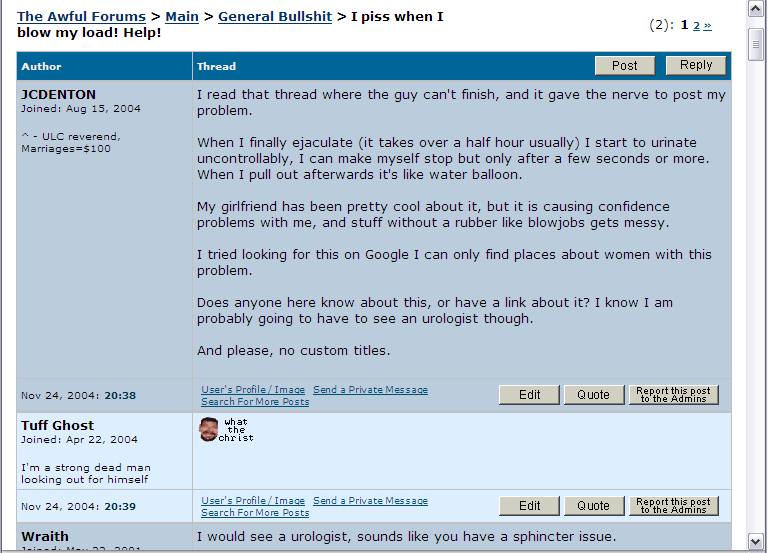The image size is (768, 553).
Task: Click the Post button in thread header
Action: click(625, 66)
